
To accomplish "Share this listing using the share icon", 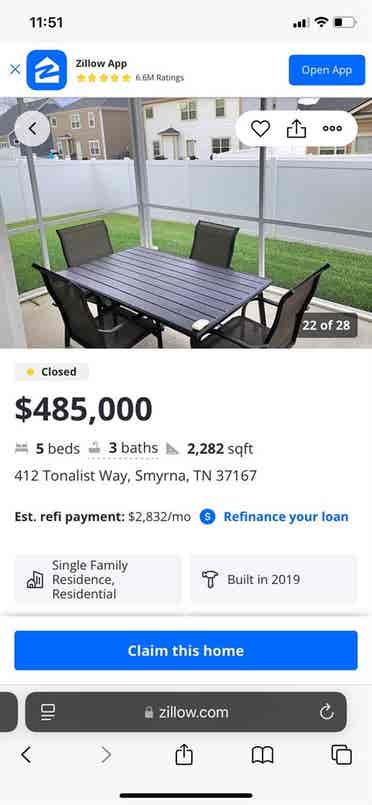I will click(x=296, y=128).
